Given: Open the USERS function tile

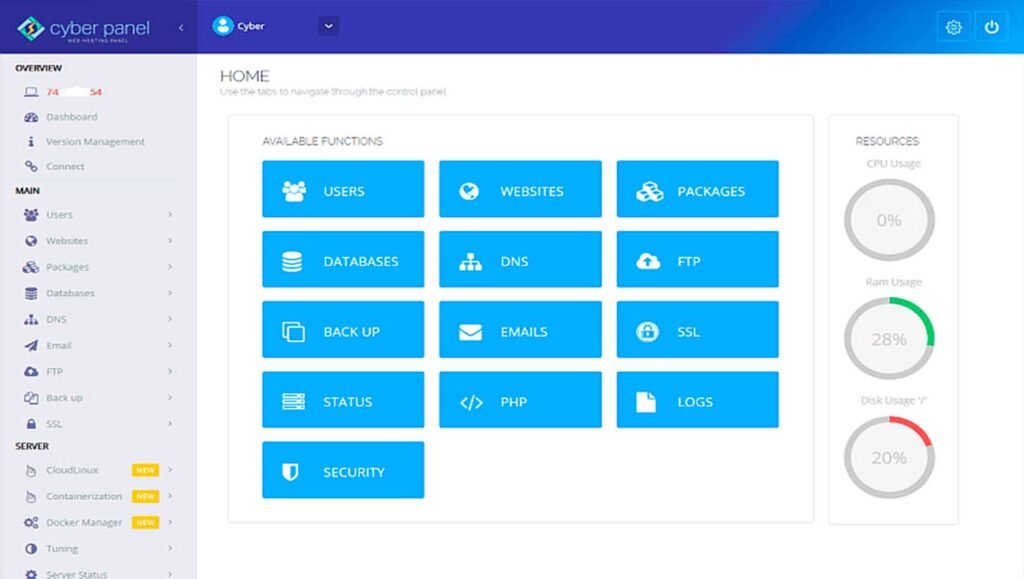Looking at the screenshot, I should pos(343,189).
